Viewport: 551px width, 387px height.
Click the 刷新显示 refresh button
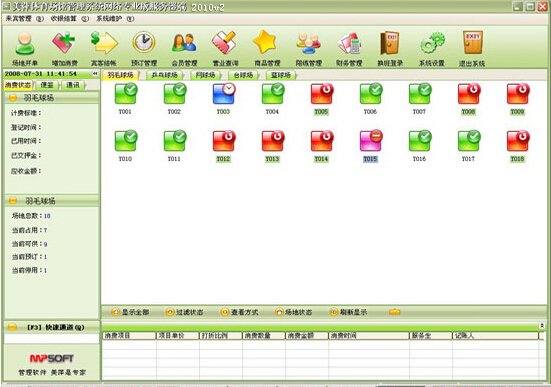[349, 312]
